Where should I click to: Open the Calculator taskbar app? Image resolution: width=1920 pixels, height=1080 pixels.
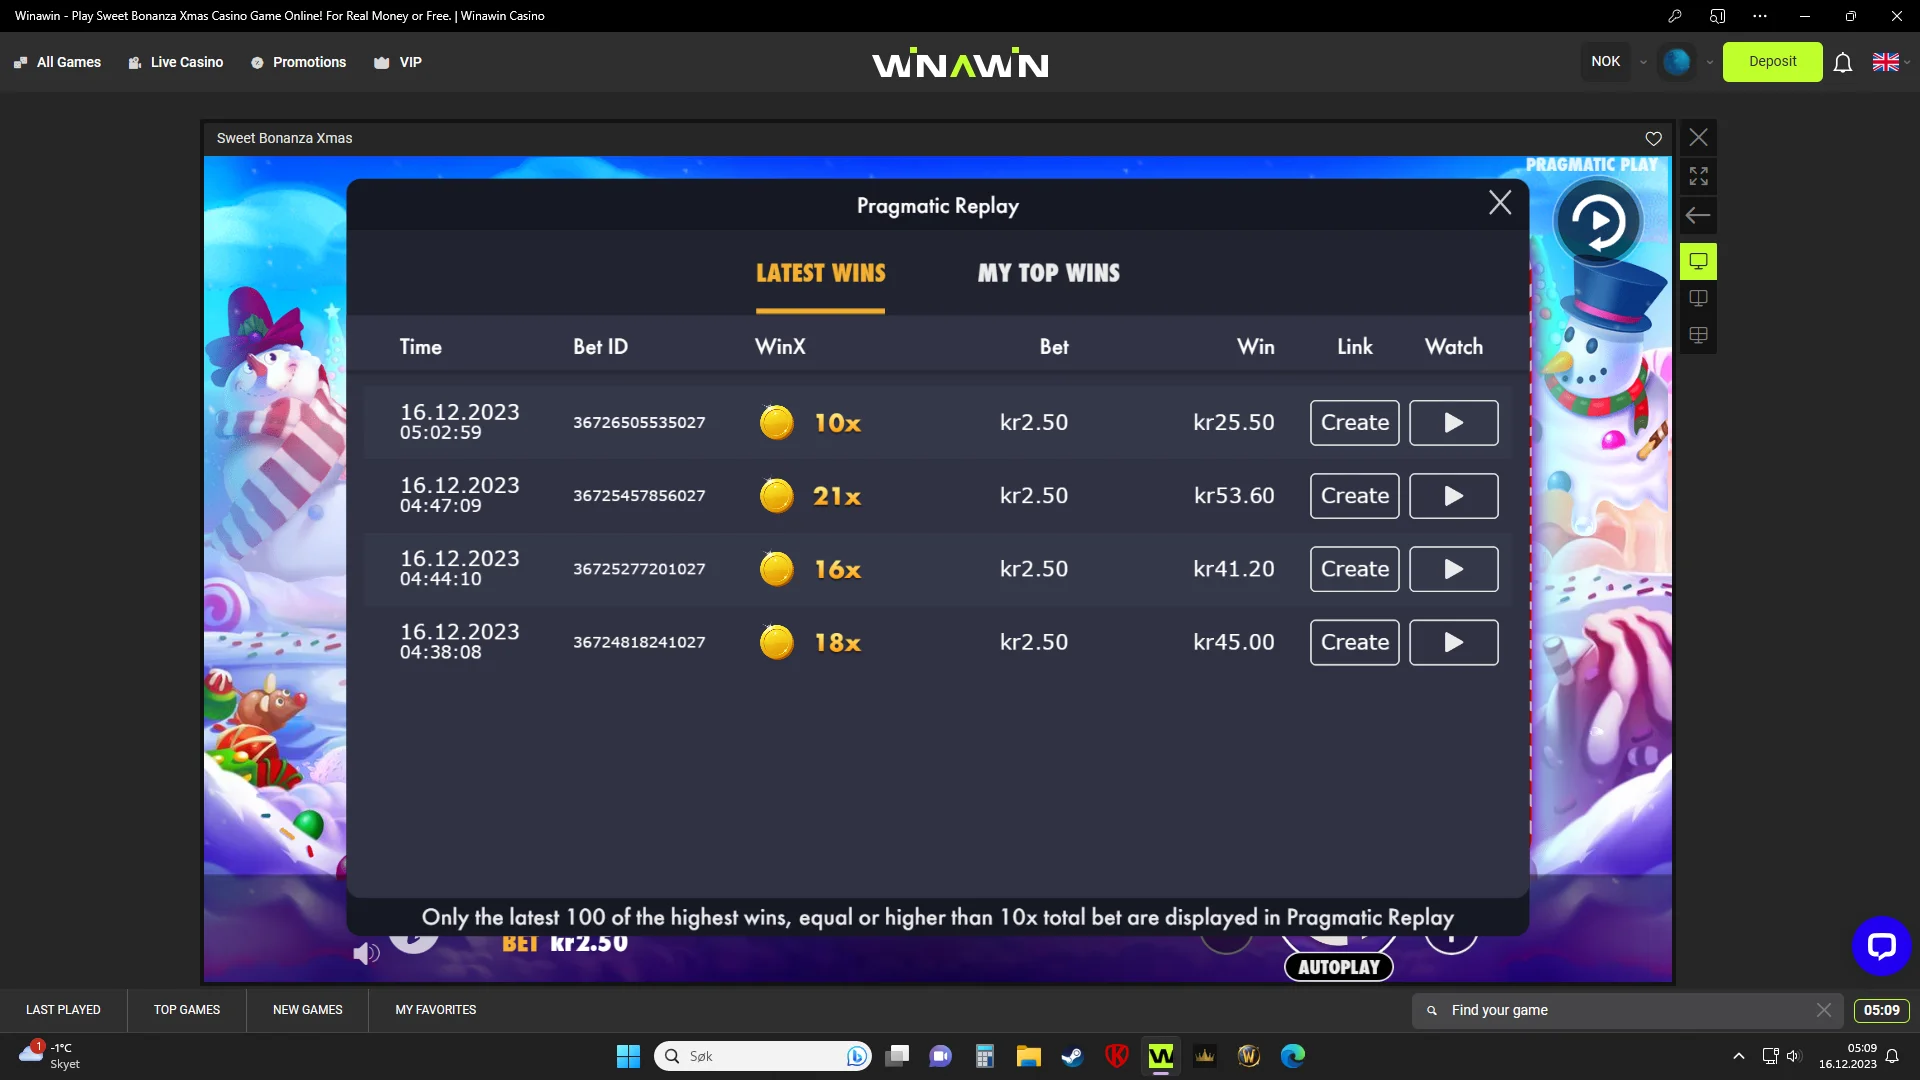point(985,1056)
